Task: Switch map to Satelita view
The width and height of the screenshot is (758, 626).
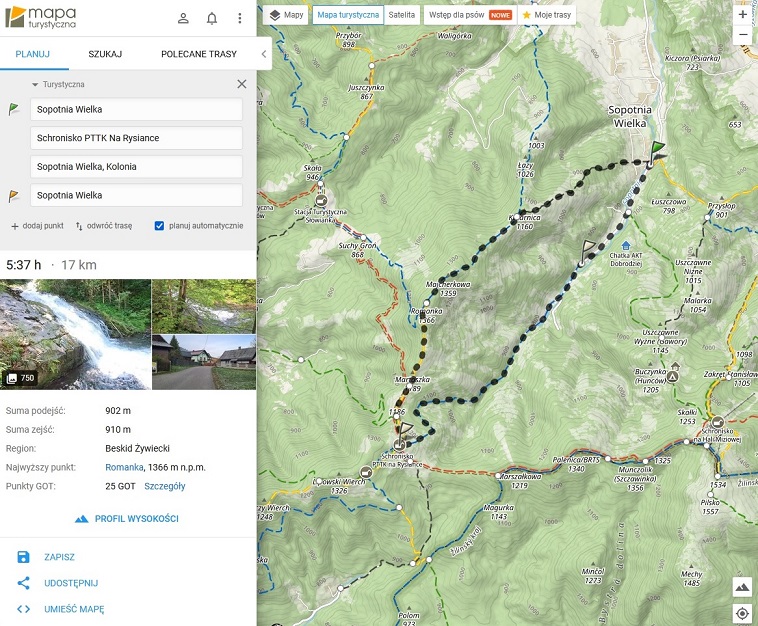Action: pos(401,15)
